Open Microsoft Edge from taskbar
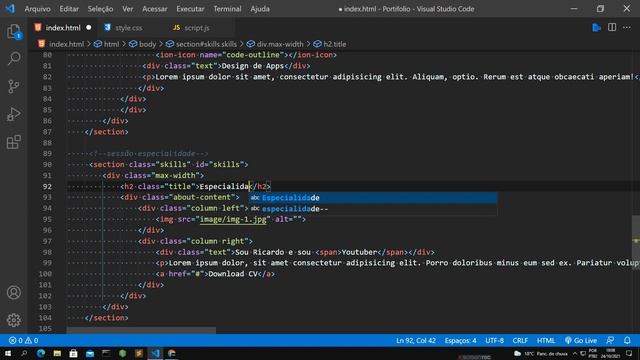Viewport: 640px width, 360px height. pyautogui.click(x=41, y=353)
